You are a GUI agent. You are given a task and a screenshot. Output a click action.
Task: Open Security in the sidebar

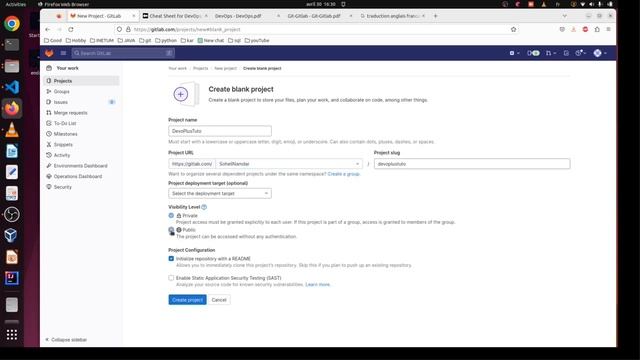pos(81,187)
